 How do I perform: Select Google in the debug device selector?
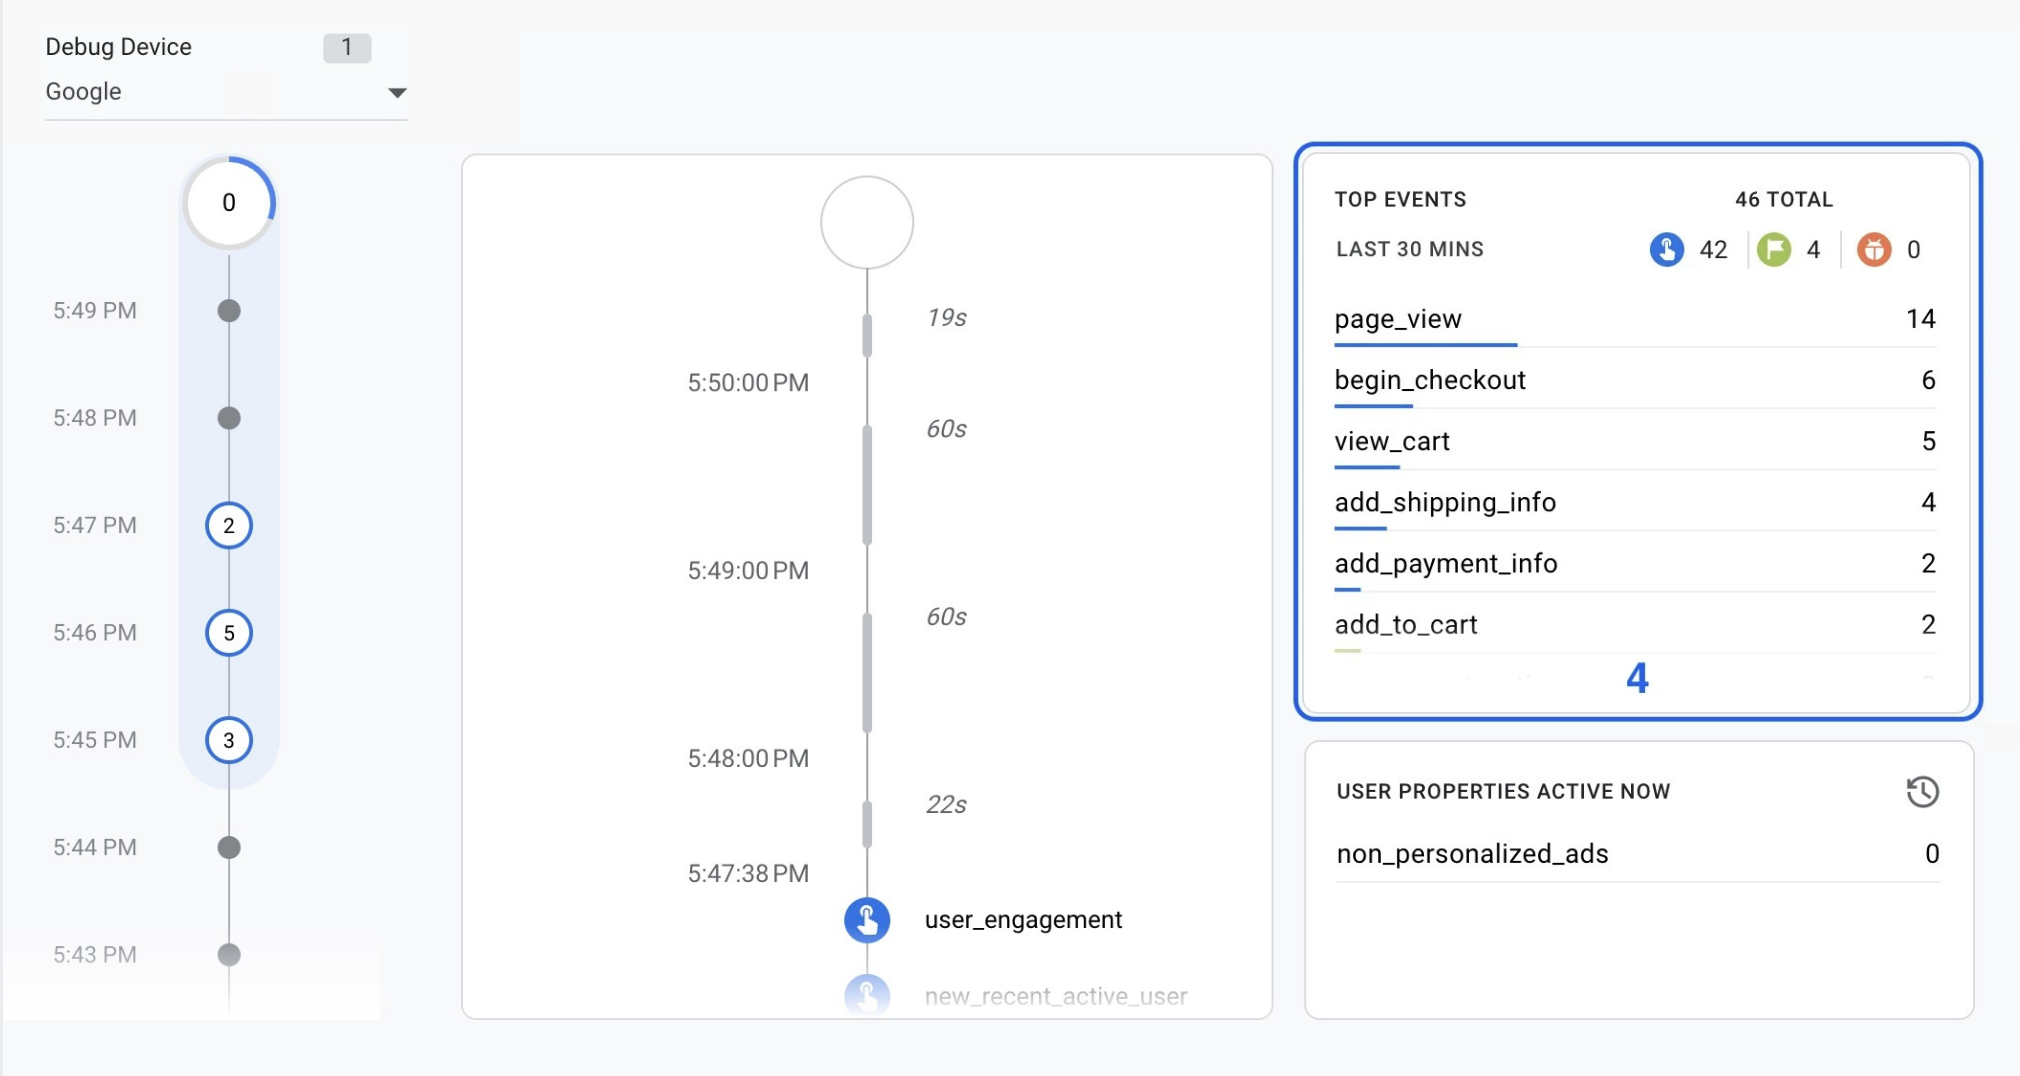tap(84, 92)
